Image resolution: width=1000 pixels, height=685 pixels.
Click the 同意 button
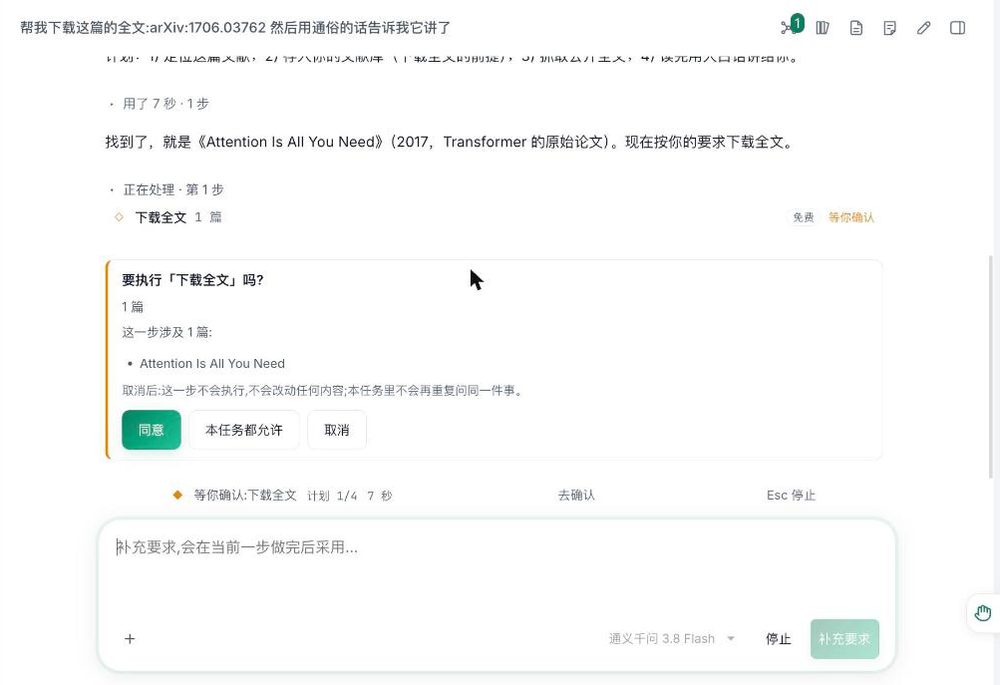[x=151, y=430]
